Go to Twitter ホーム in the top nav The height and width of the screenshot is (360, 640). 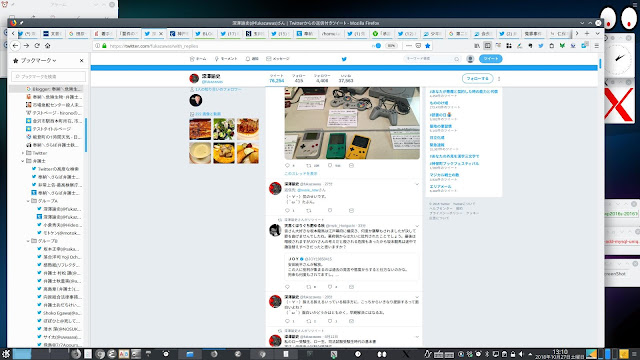[x=198, y=59]
